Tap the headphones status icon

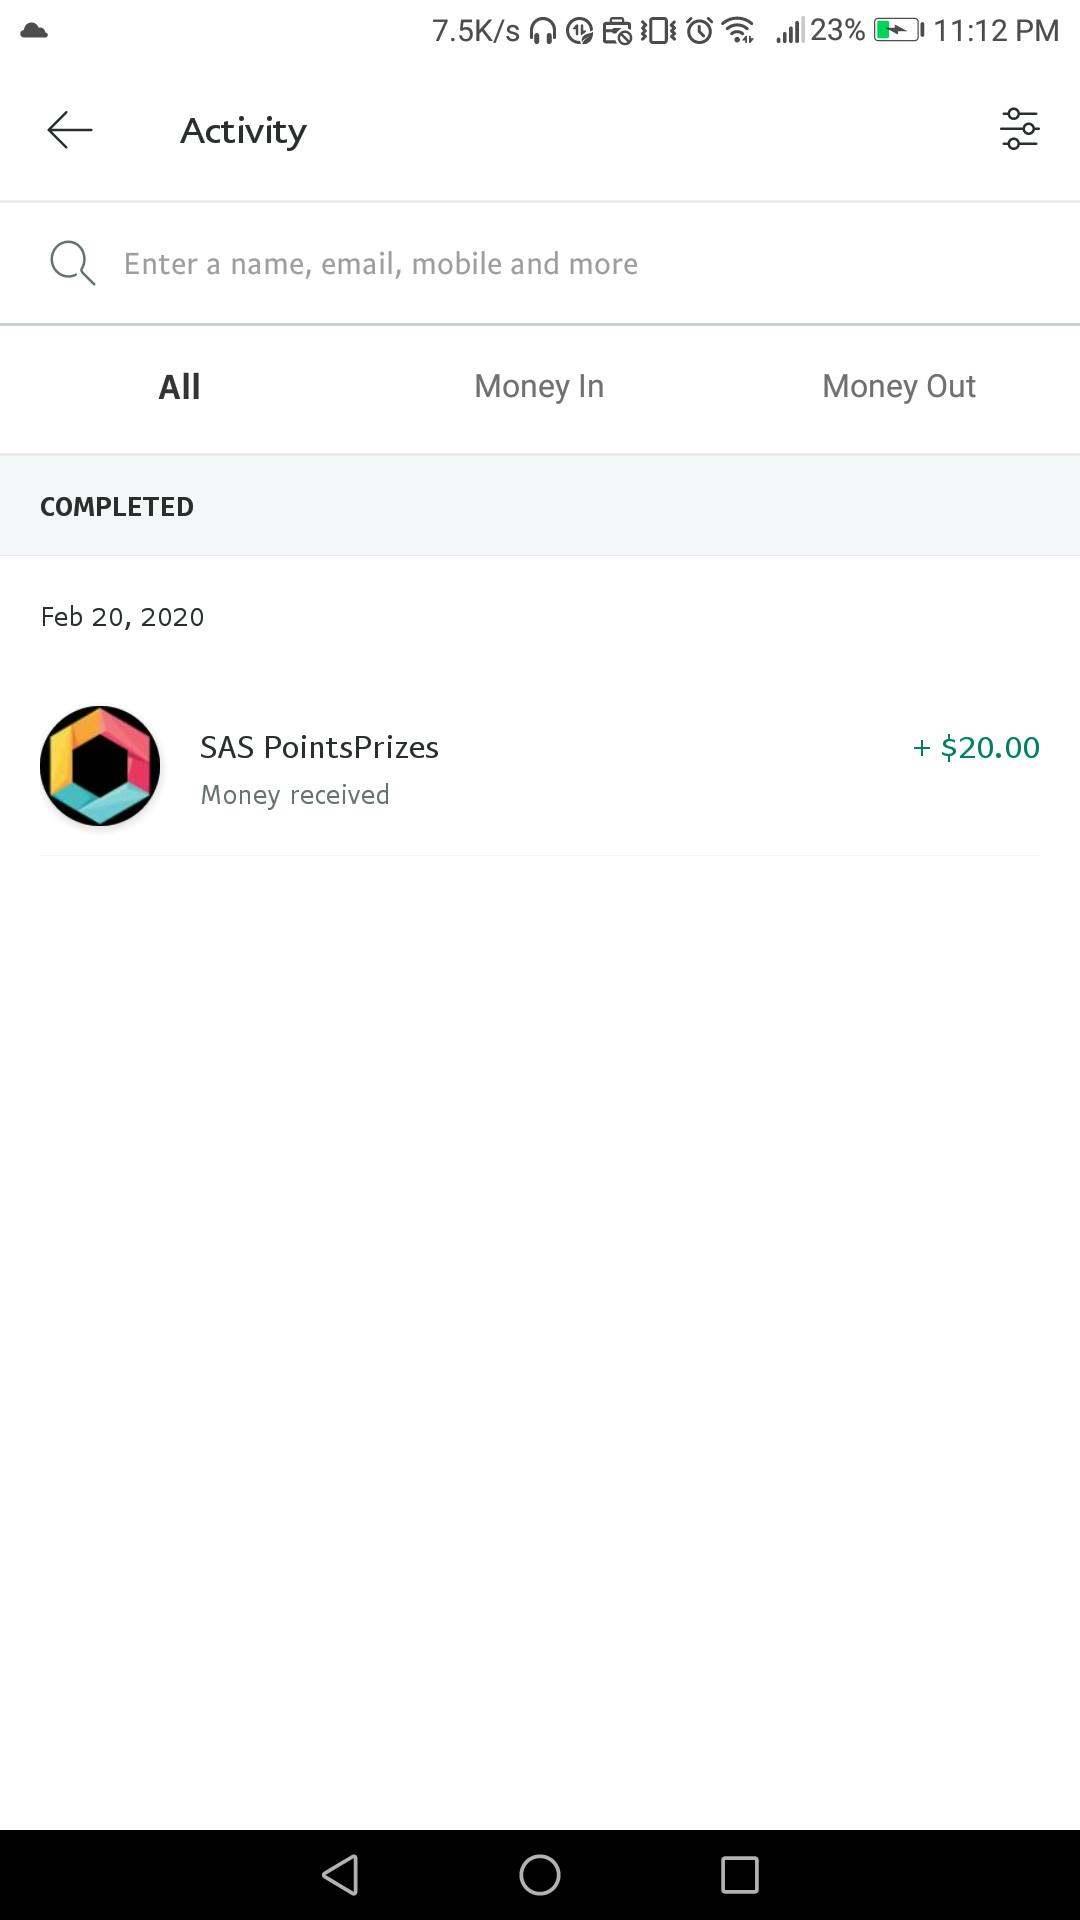coord(543,31)
